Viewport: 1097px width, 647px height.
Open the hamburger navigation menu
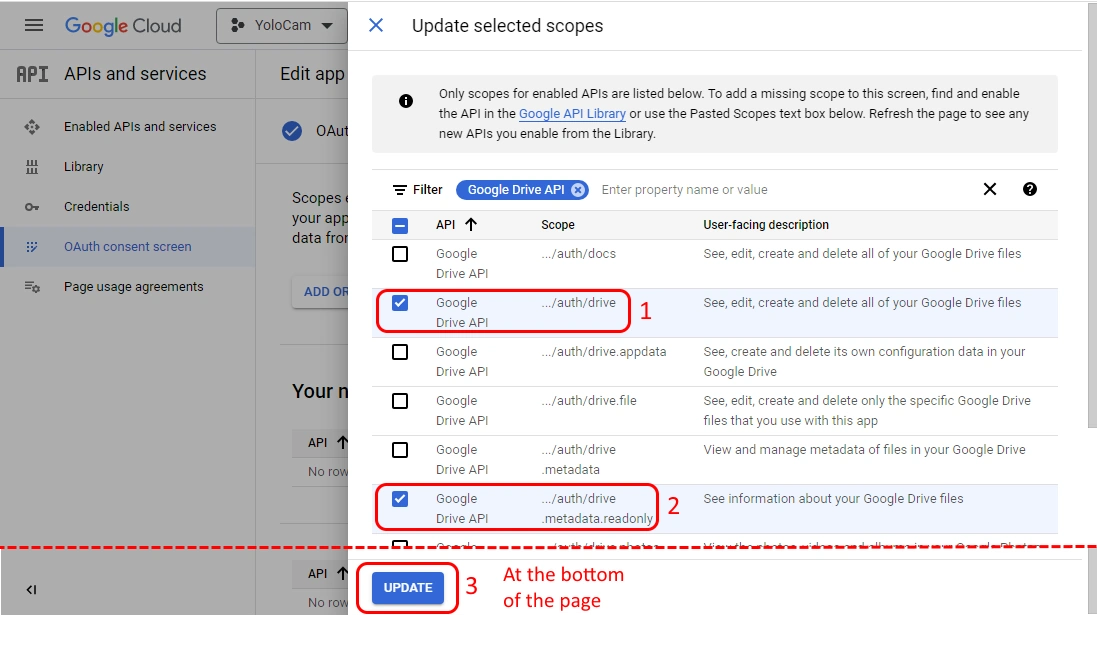tap(34, 25)
